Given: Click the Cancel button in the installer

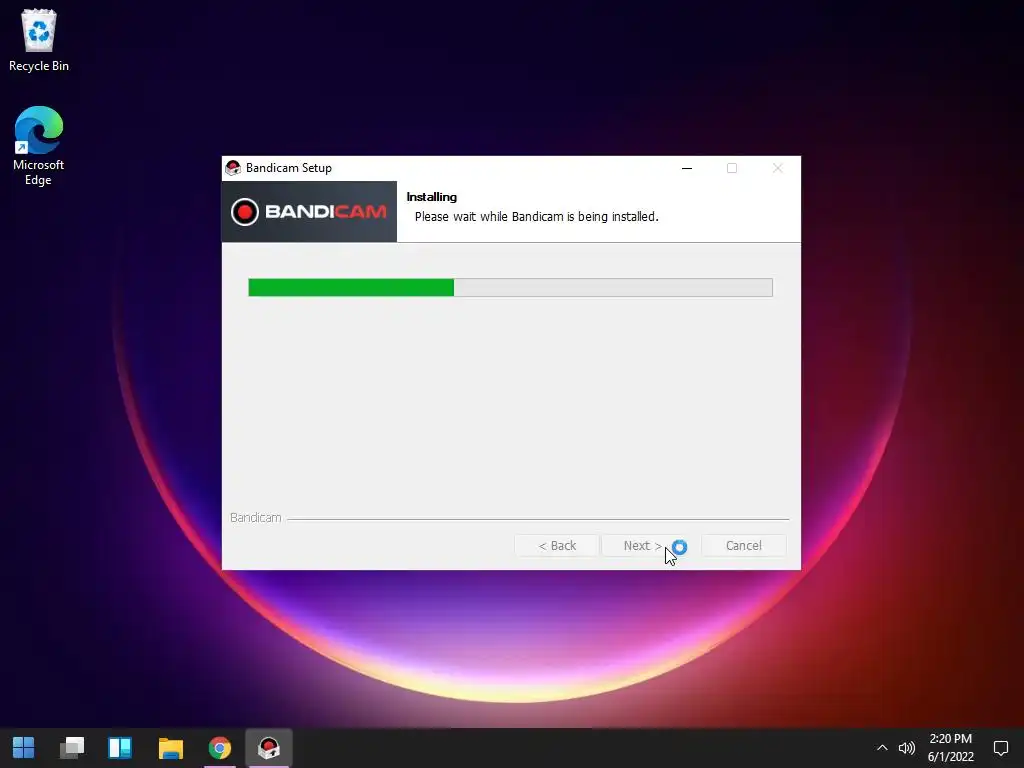Looking at the screenshot, I should pos(743,545).
